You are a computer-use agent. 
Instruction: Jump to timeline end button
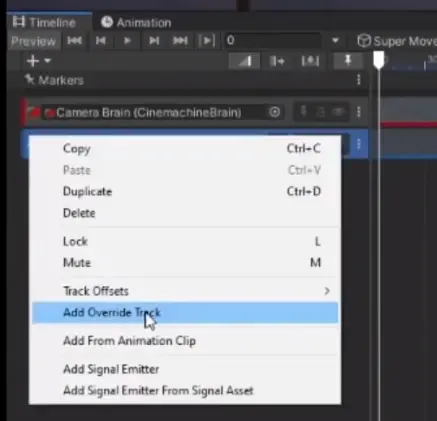pos(180,41)
